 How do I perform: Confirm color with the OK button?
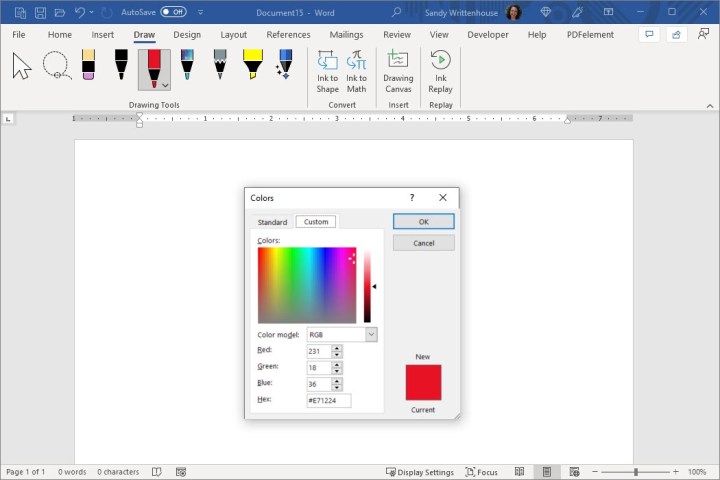tap(423, 222)
